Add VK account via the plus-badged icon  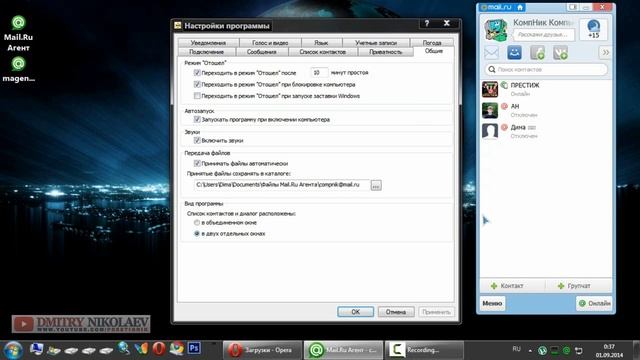[560, 53]
